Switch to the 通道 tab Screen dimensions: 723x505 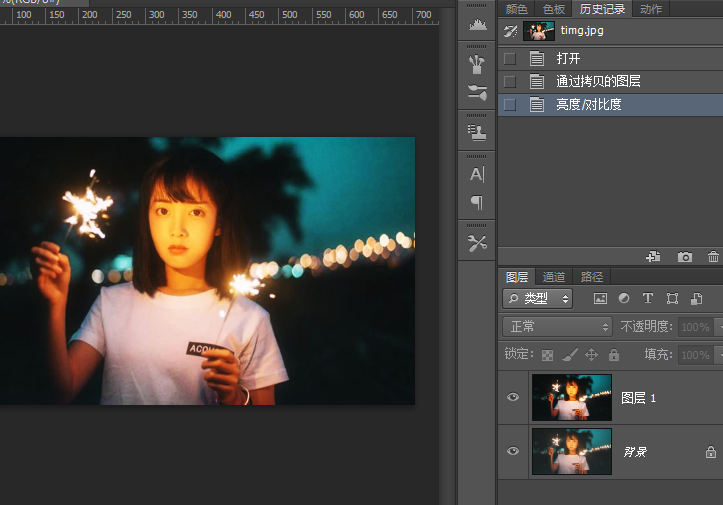[553, 277]
